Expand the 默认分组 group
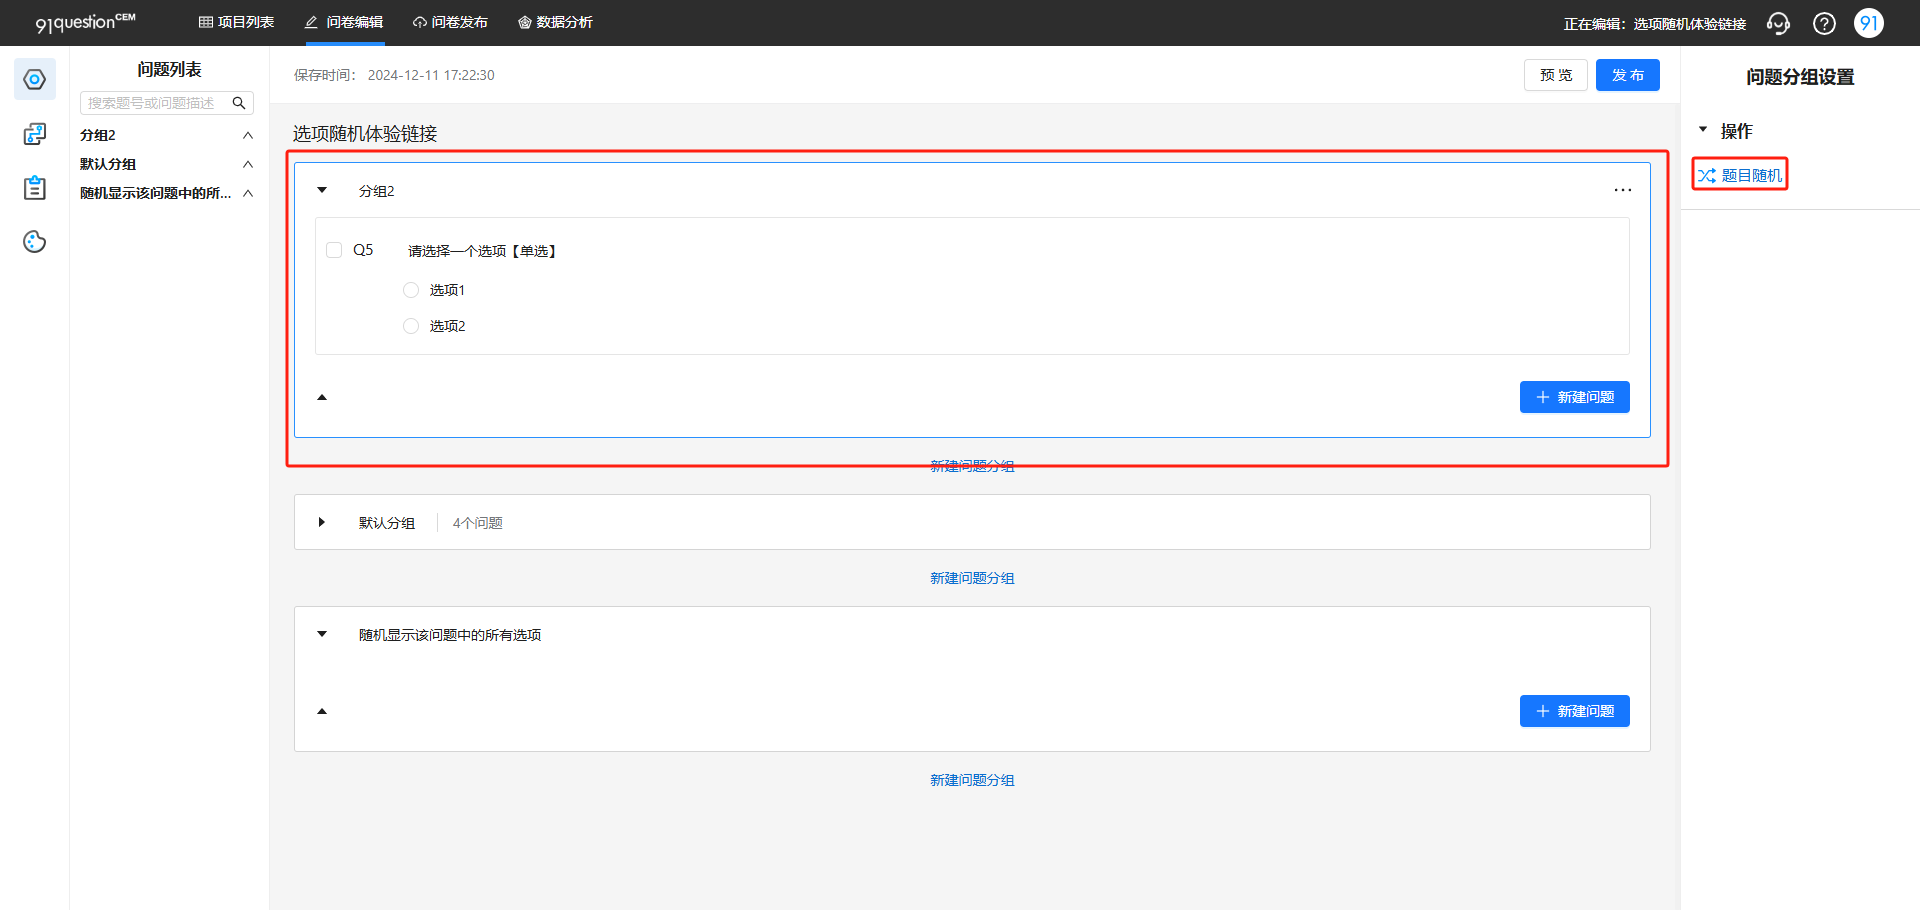This screenshot has width=1920, height=911. 322,522
